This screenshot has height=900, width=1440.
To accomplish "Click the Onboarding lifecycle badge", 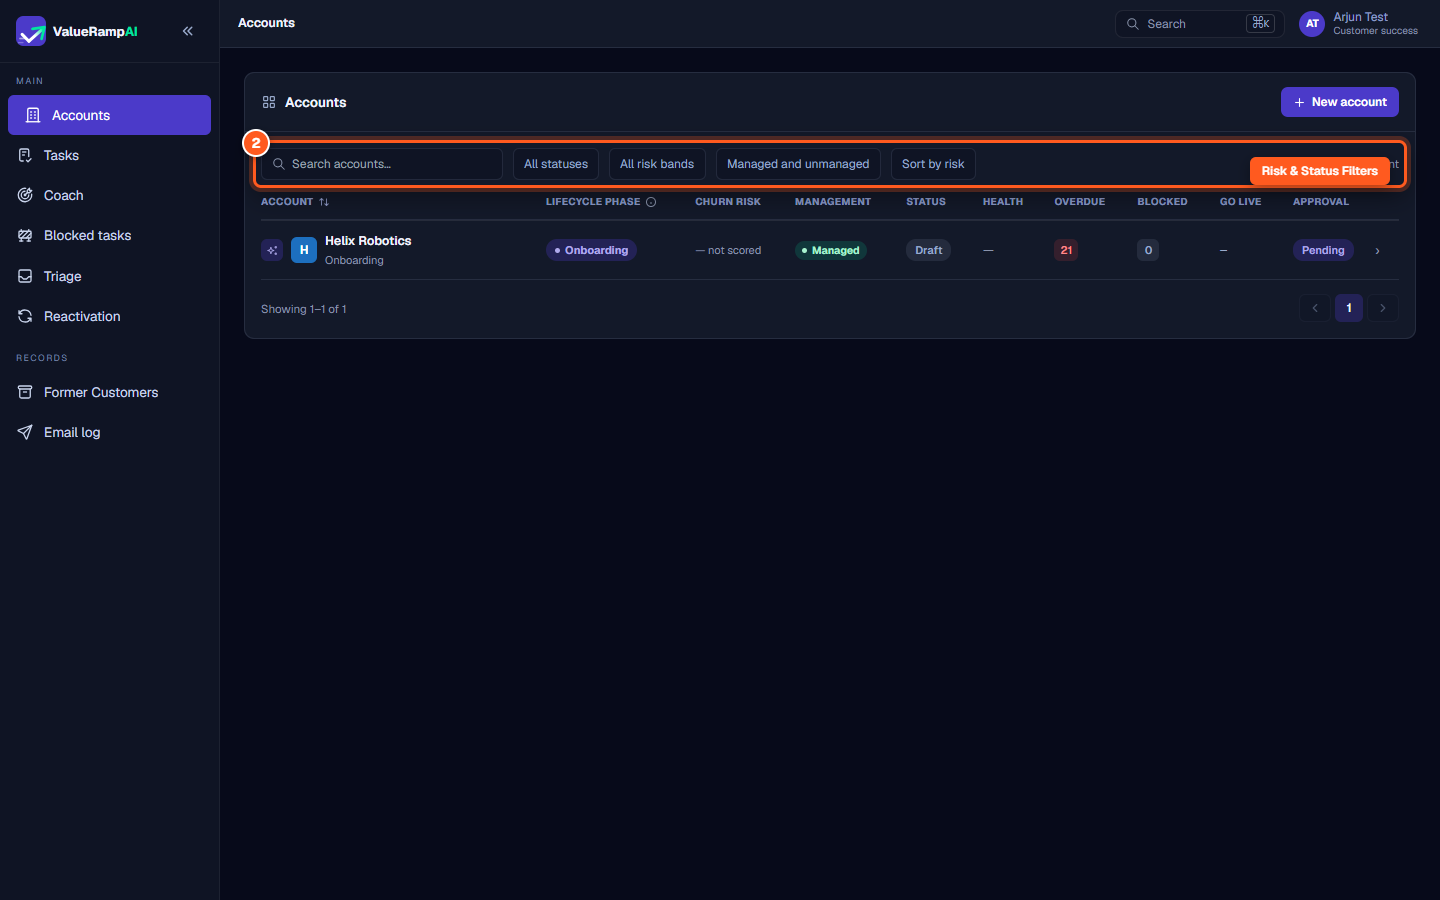I will (591, 250).
